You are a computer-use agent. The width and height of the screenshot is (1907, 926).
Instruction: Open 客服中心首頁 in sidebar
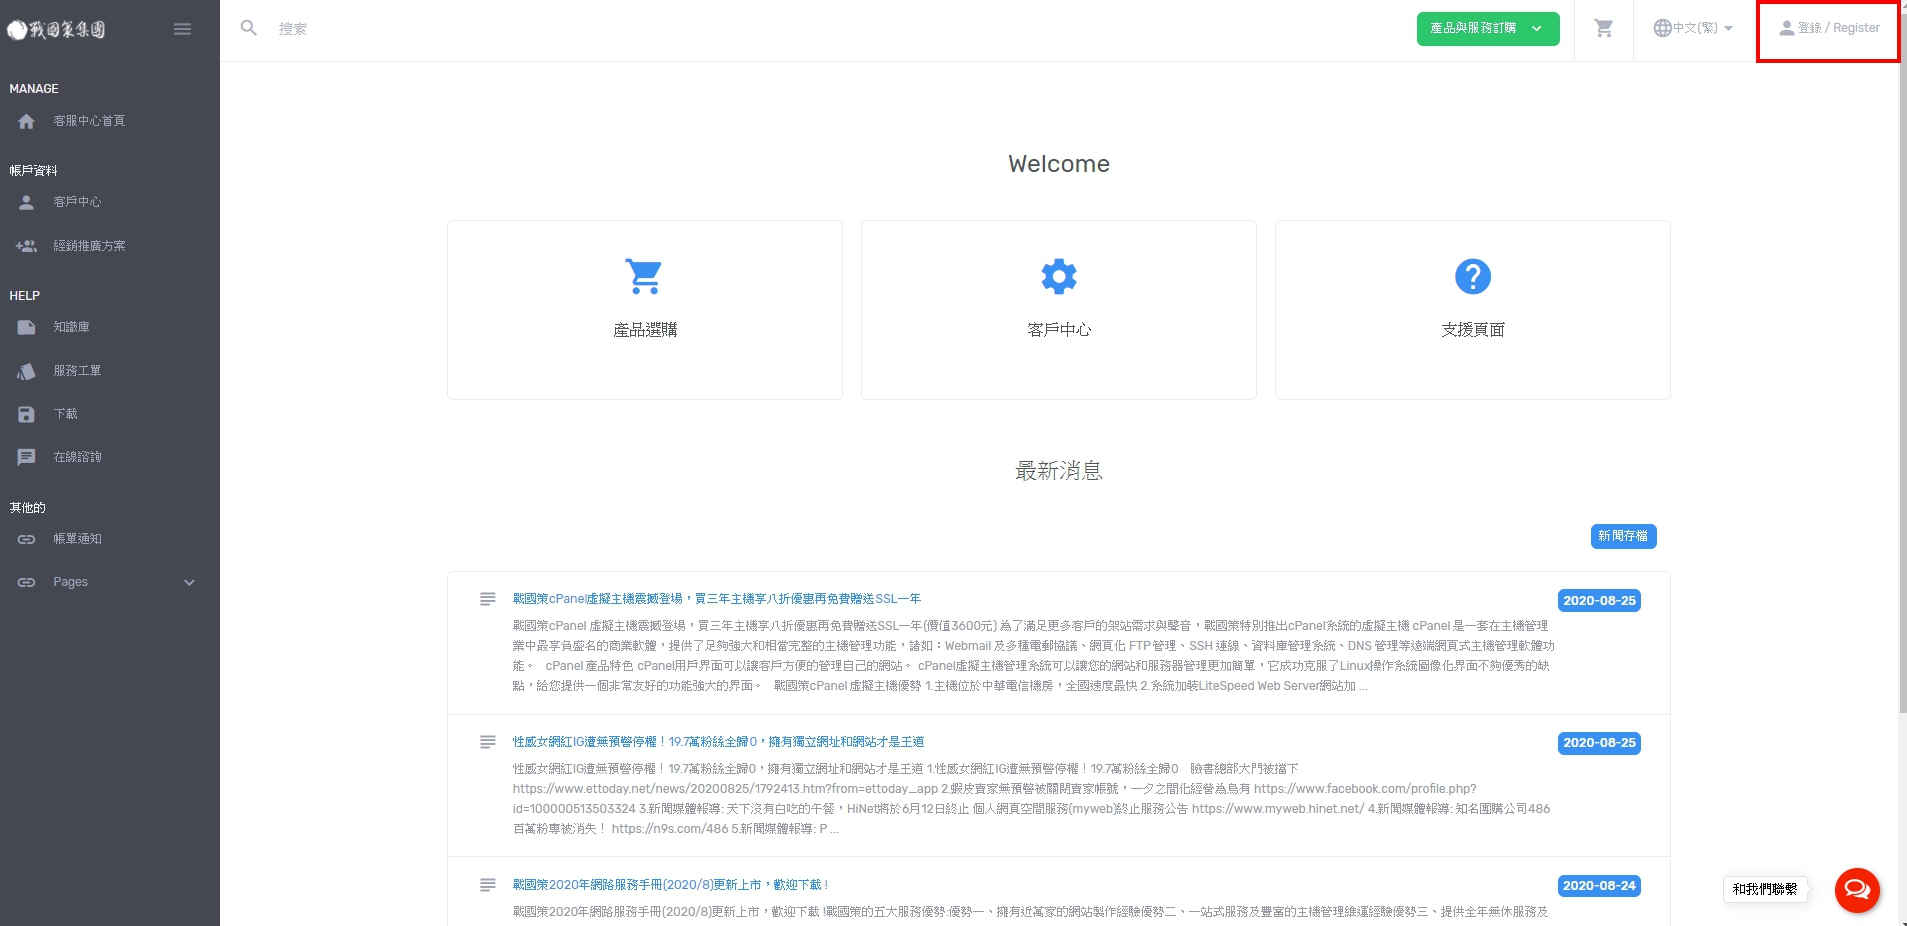pos(89,121)
